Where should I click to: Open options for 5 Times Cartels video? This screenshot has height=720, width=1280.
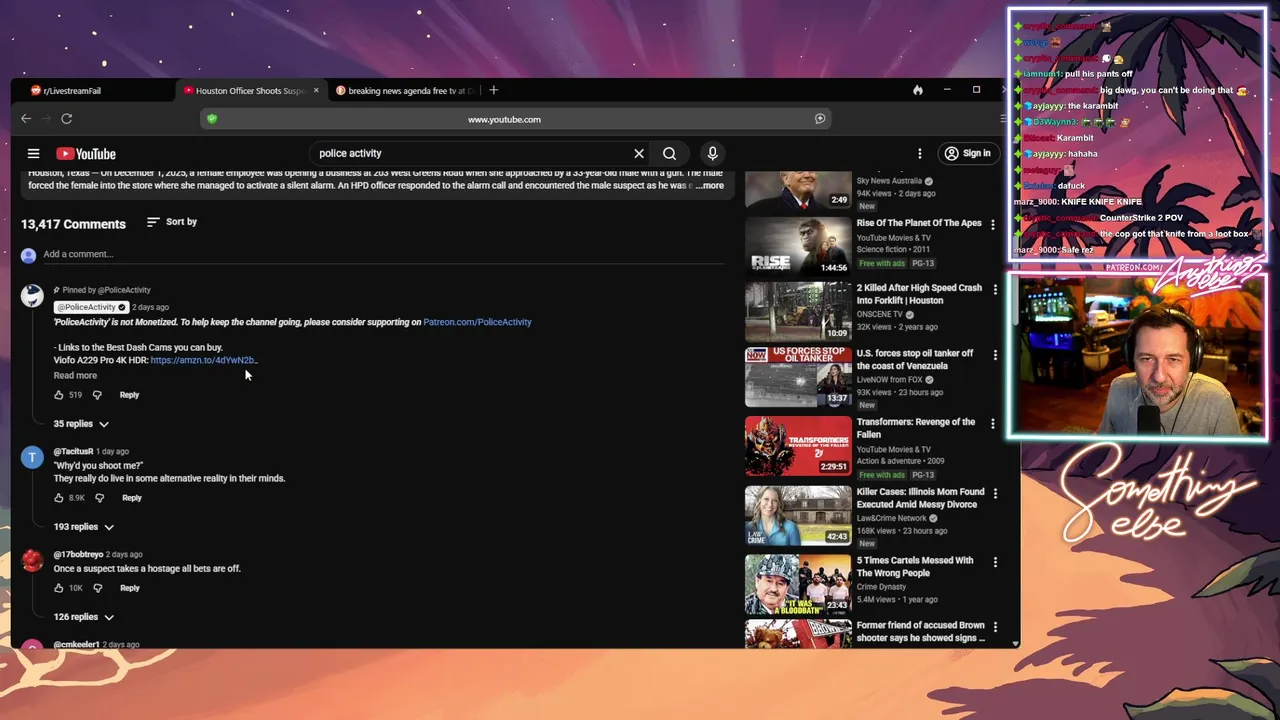point(995,562)
